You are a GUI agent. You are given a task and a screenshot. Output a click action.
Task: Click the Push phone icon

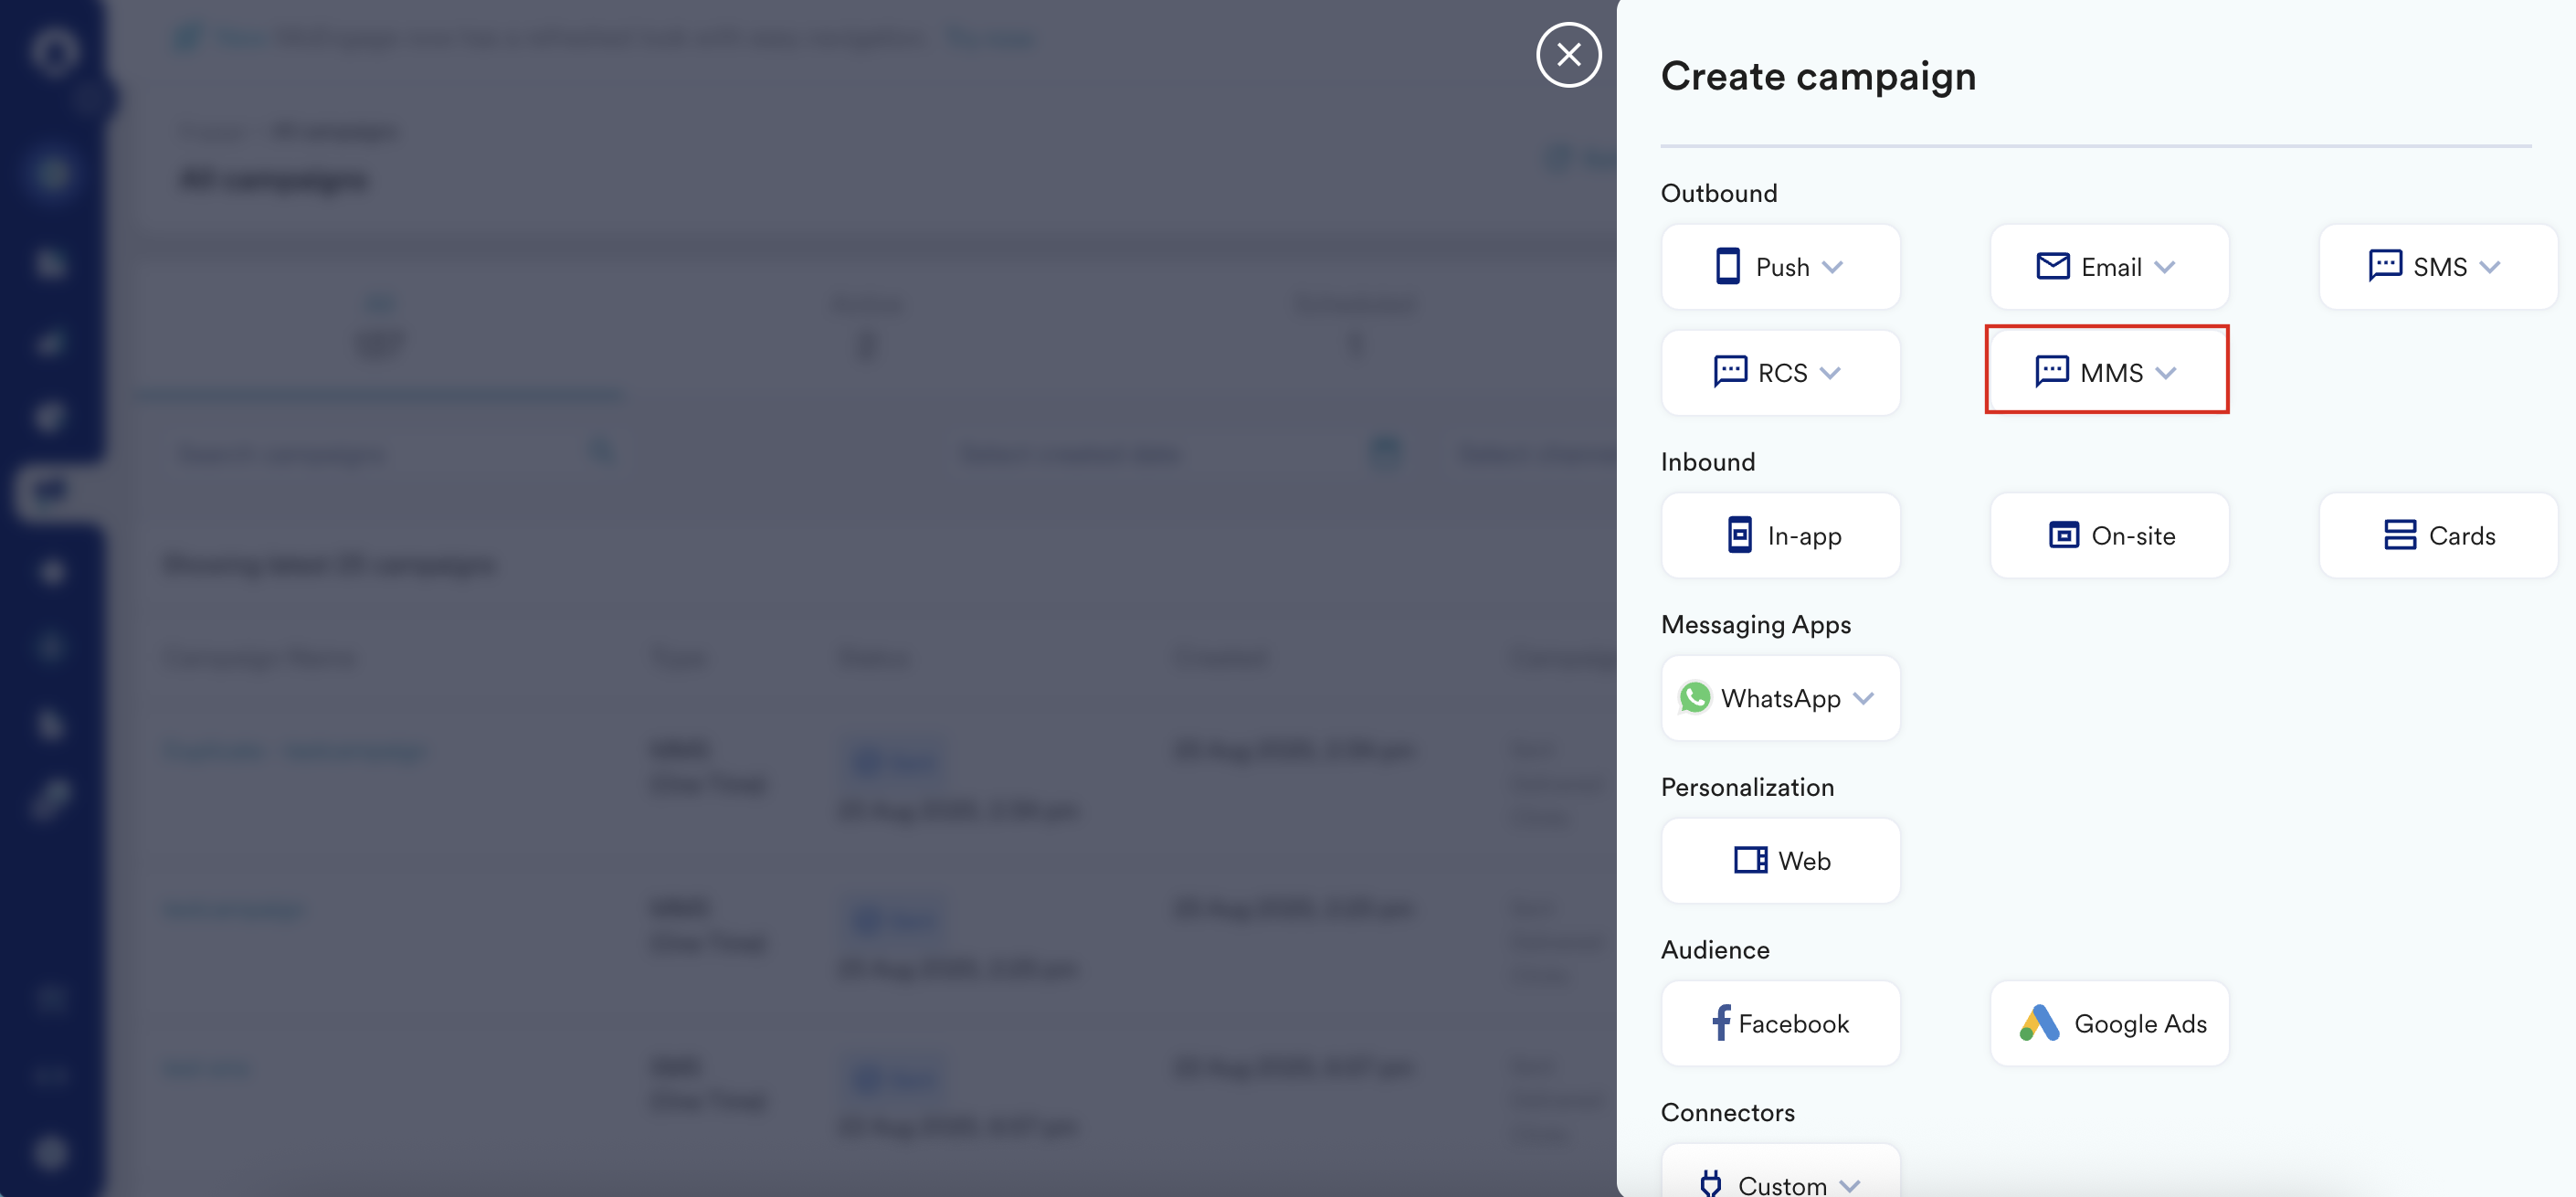coord(1727,267)
